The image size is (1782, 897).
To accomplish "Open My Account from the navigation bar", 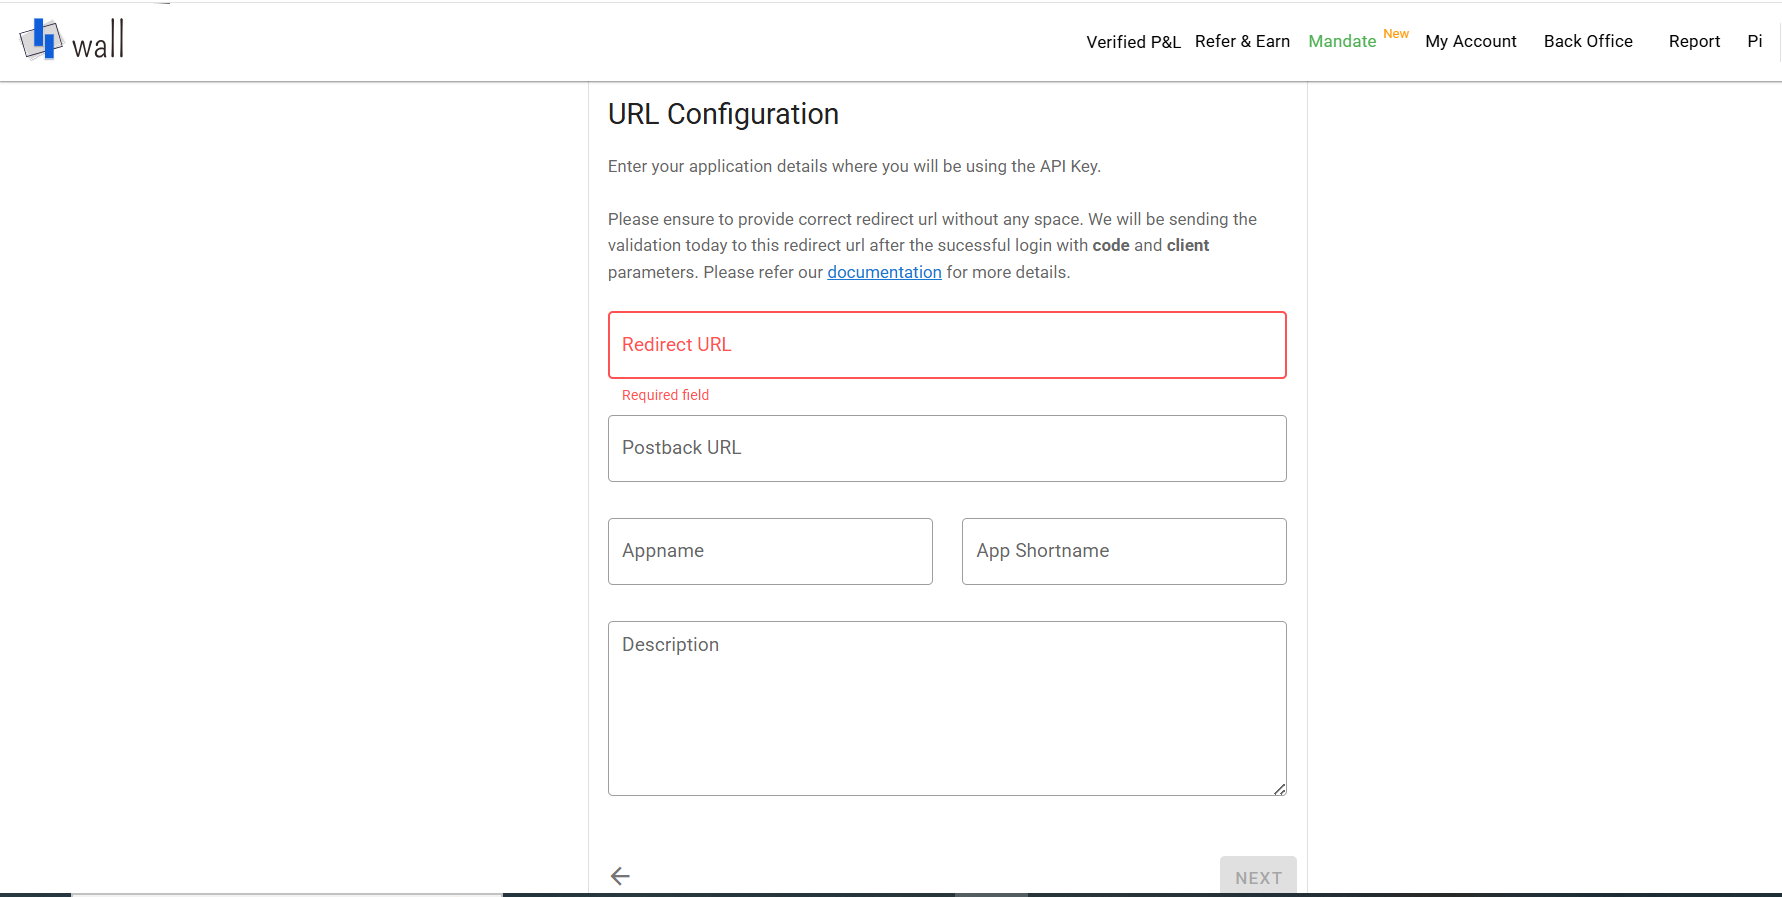I will pos(1471,41).
